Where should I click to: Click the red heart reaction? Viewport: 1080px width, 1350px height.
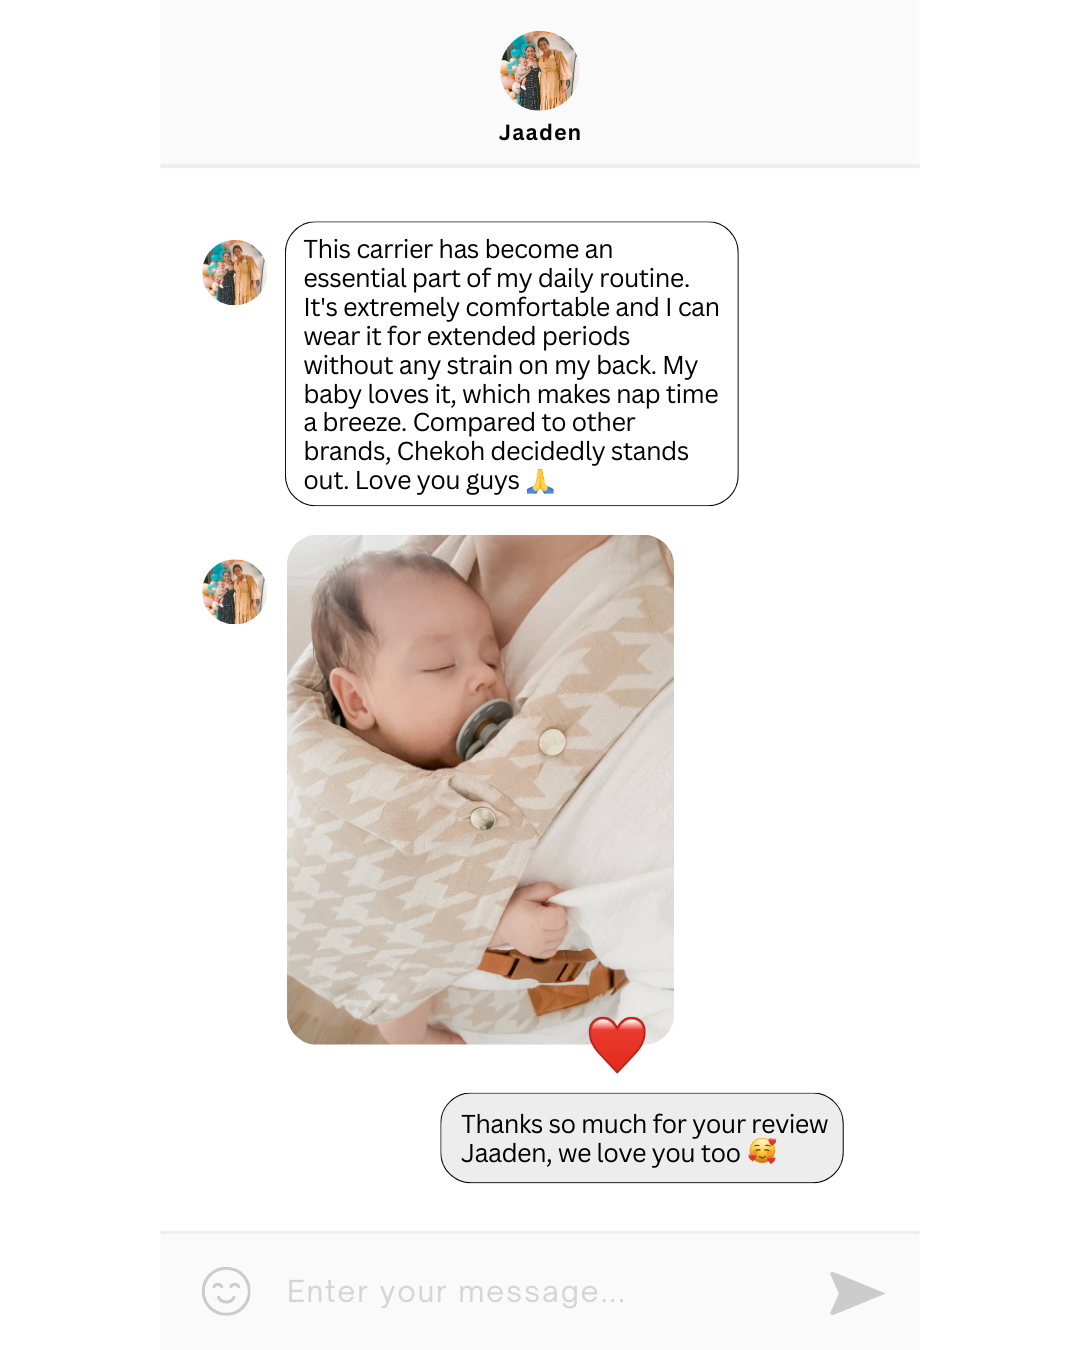(617, 1045)
